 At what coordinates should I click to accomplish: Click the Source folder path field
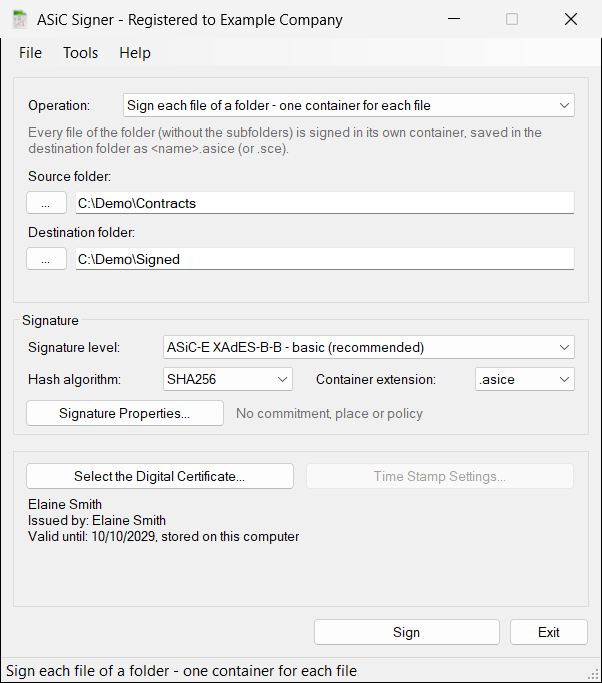pyautogui.click(x=325, y=203)
